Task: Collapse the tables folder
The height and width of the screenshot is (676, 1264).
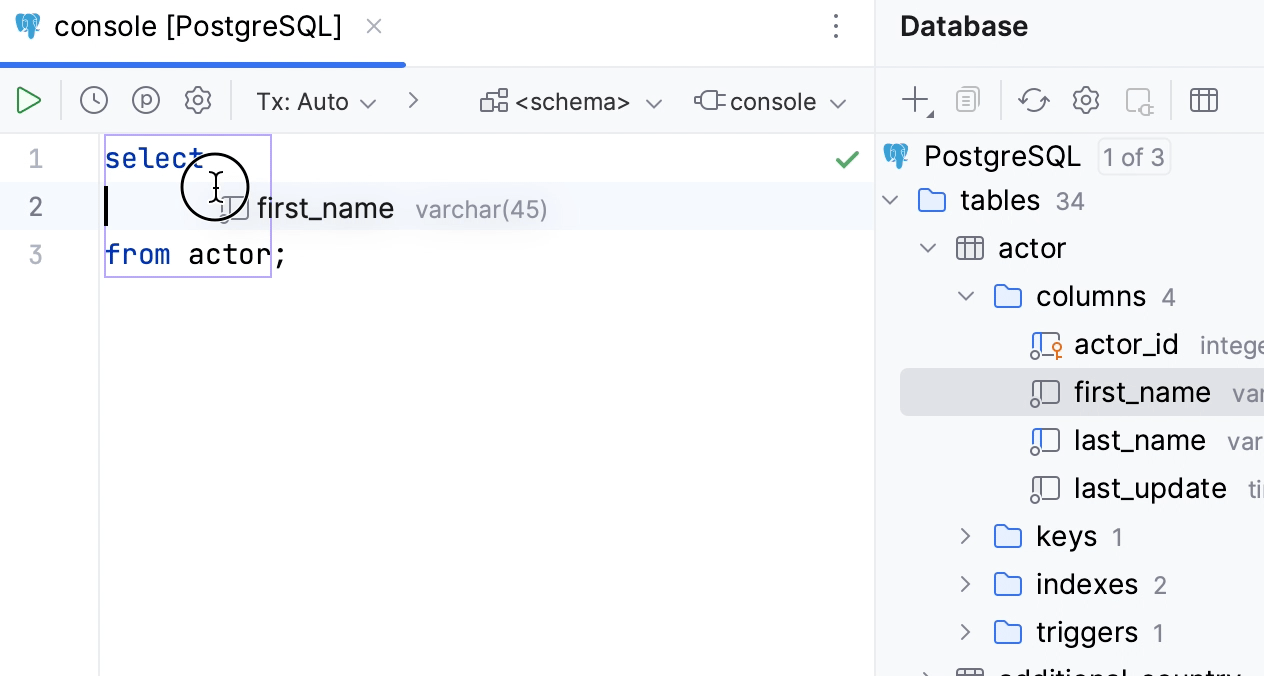Action: [x=890, y=200]
